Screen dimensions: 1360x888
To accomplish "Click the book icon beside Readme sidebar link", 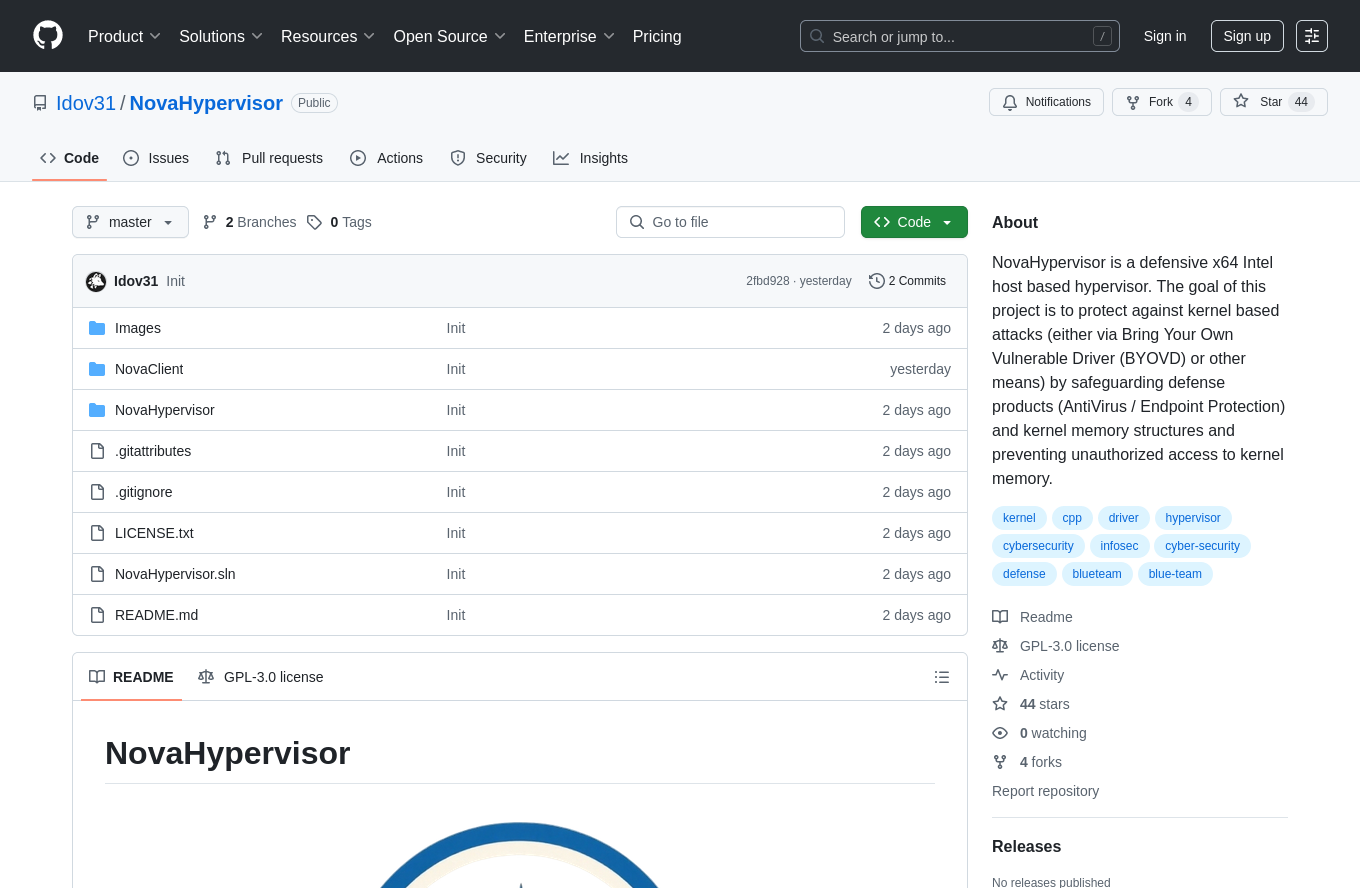I will click(1000, 617).
